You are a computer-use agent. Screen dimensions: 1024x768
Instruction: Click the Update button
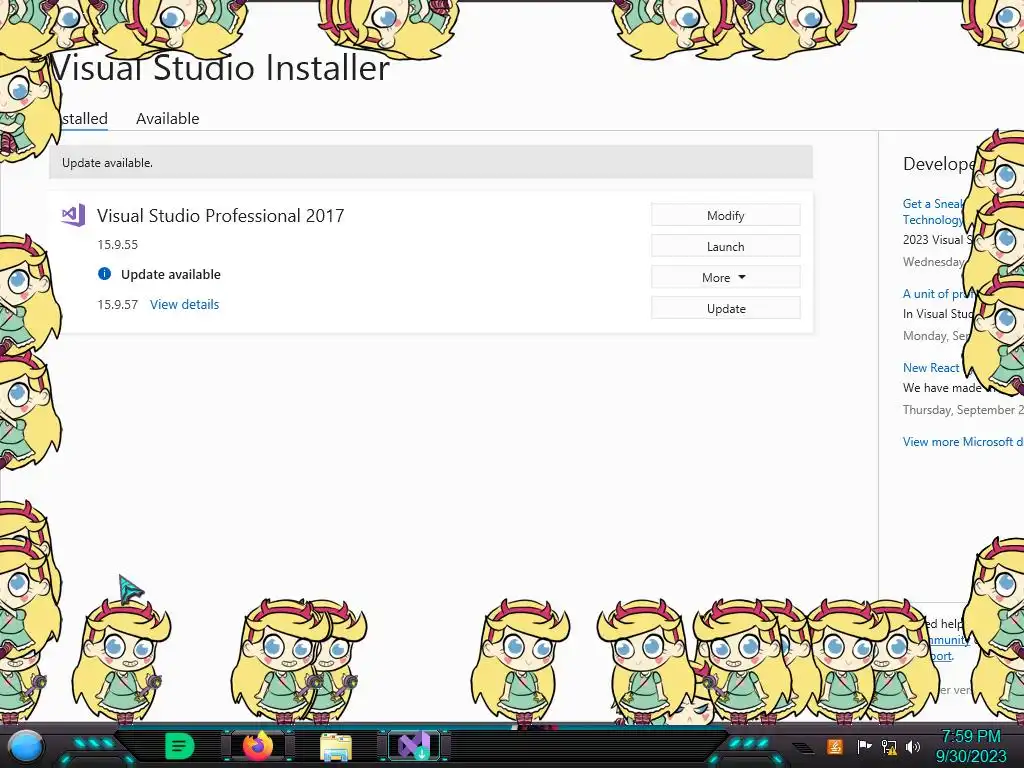point(726,308)
